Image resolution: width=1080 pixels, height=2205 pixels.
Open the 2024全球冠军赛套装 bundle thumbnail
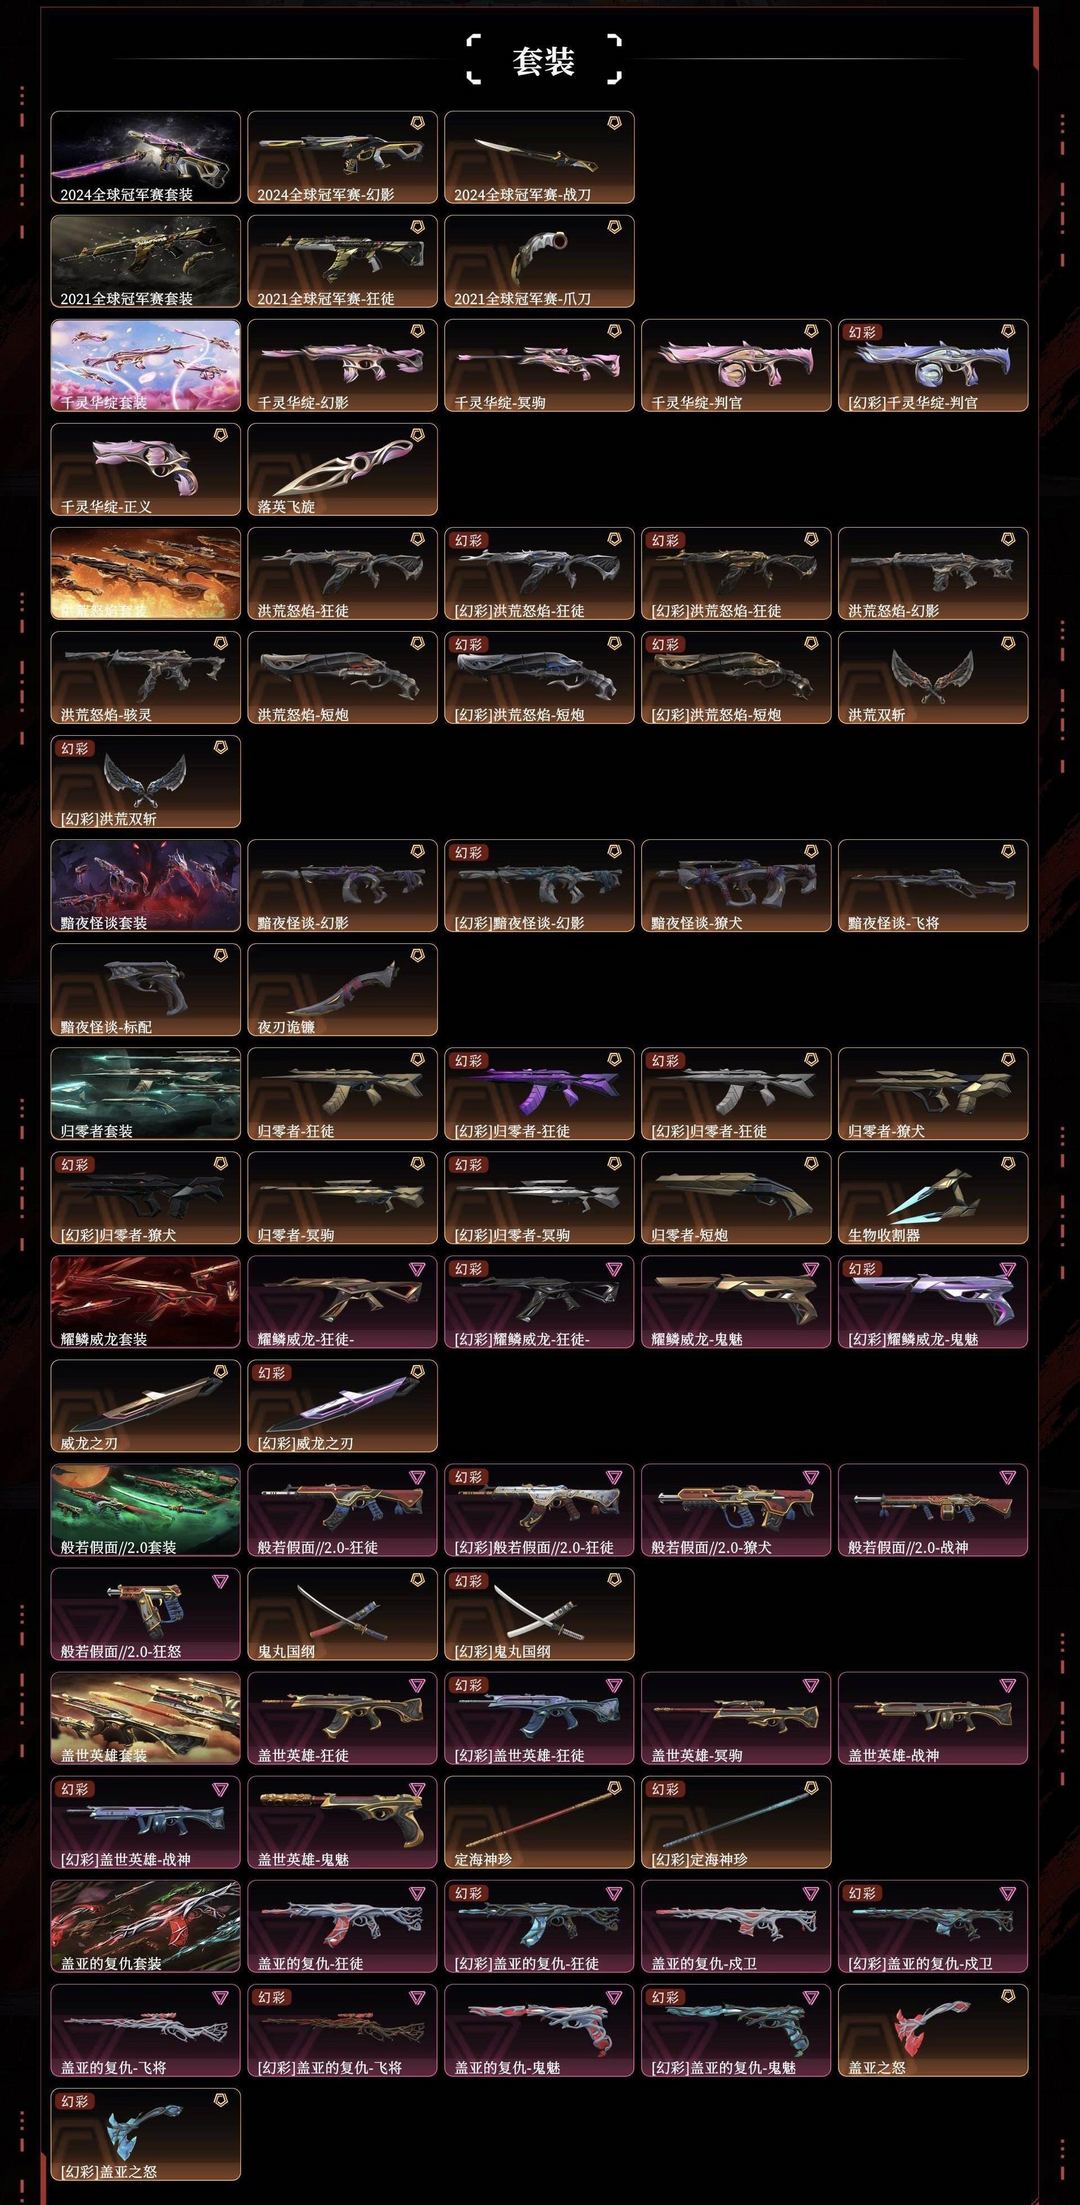[x=146, y=157]
